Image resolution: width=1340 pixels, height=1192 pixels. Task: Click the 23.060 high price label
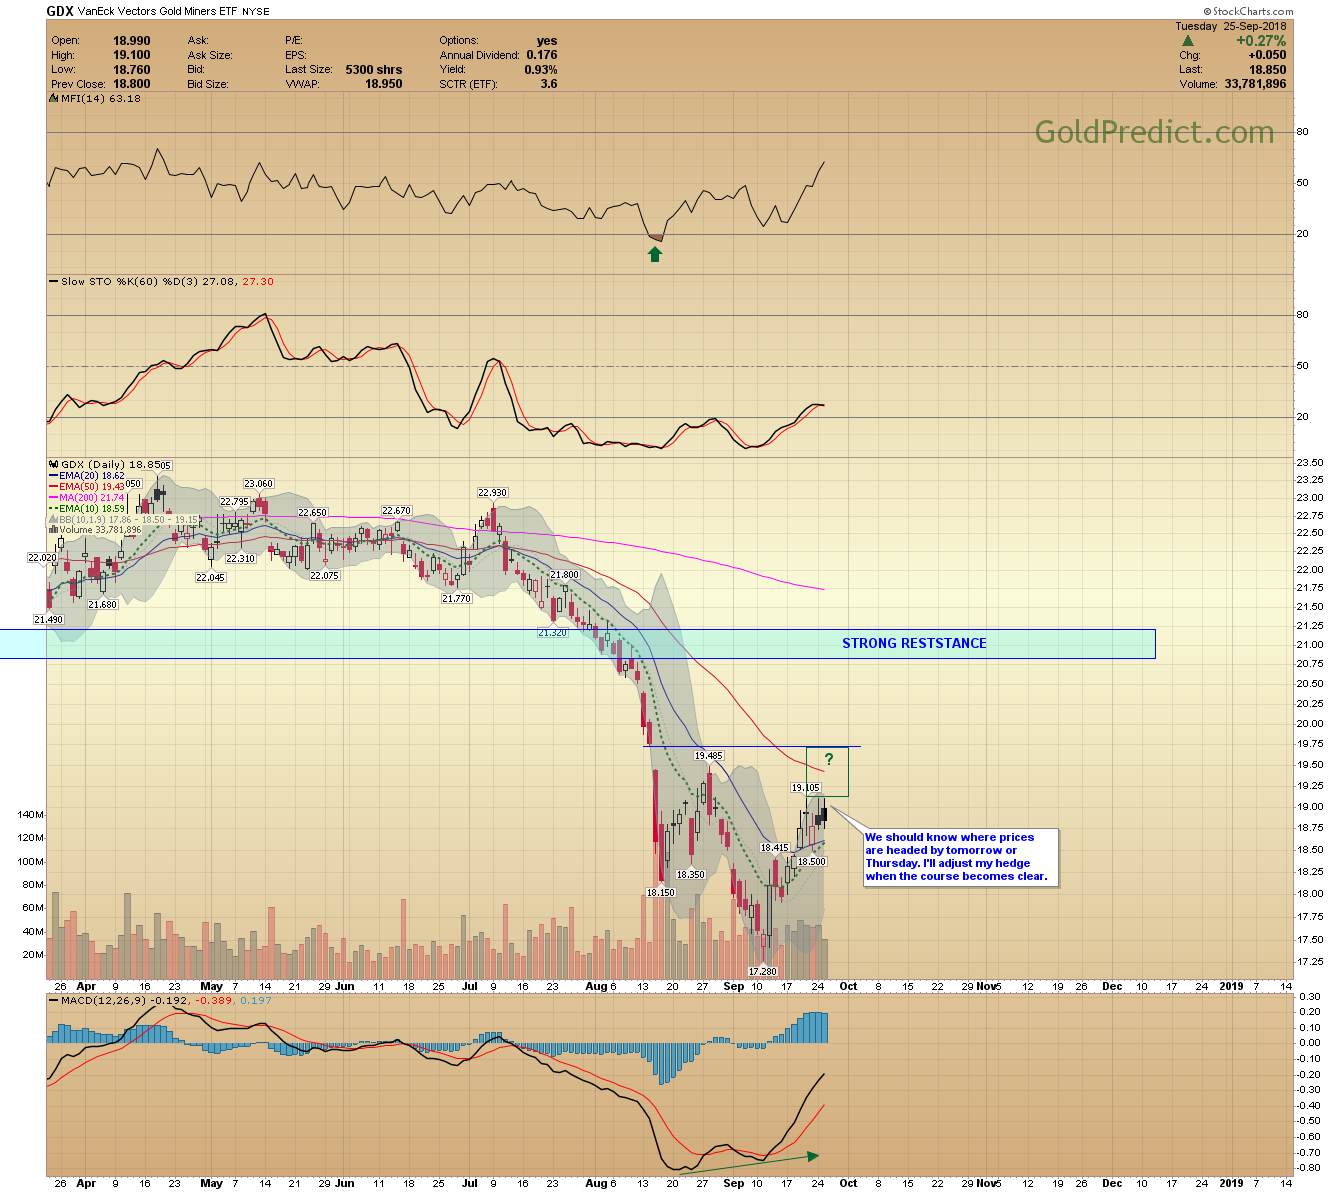tap(258, 484)
